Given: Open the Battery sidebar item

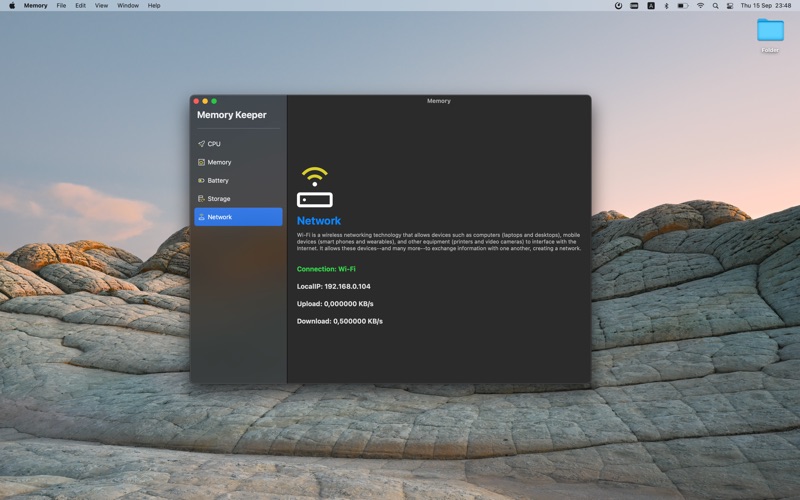Looking at the screenshot, I should [x=238, y=181].
